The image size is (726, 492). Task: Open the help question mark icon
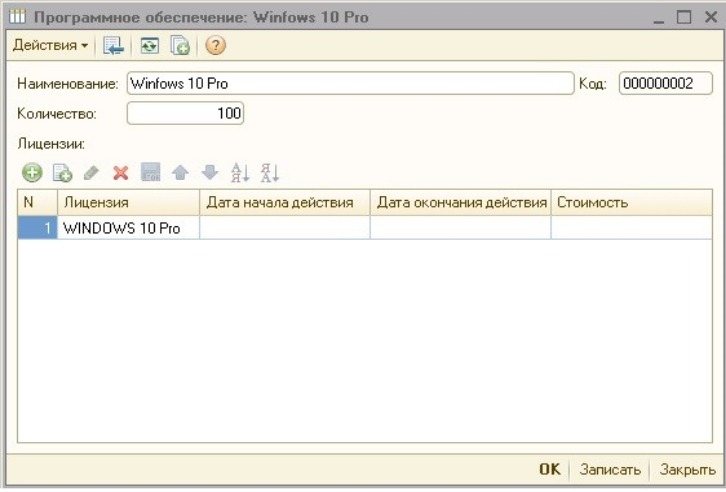pyautogui.click(x=215, y=46)
